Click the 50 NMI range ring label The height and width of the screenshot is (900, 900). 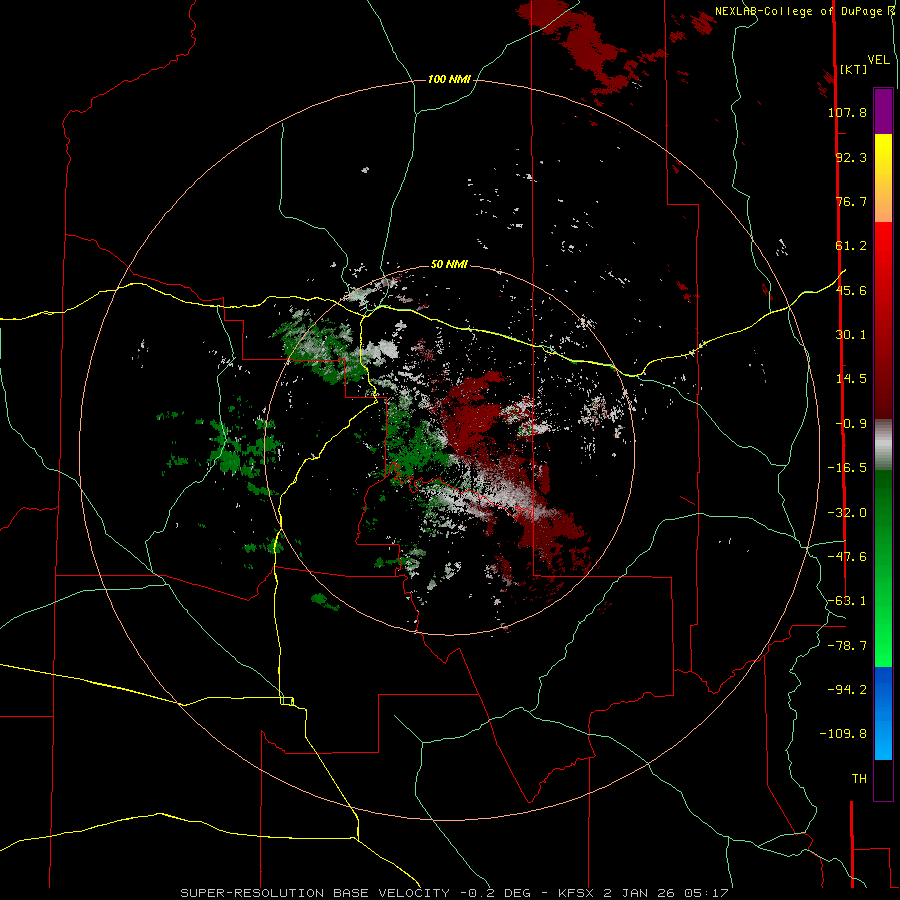[449, 264]
